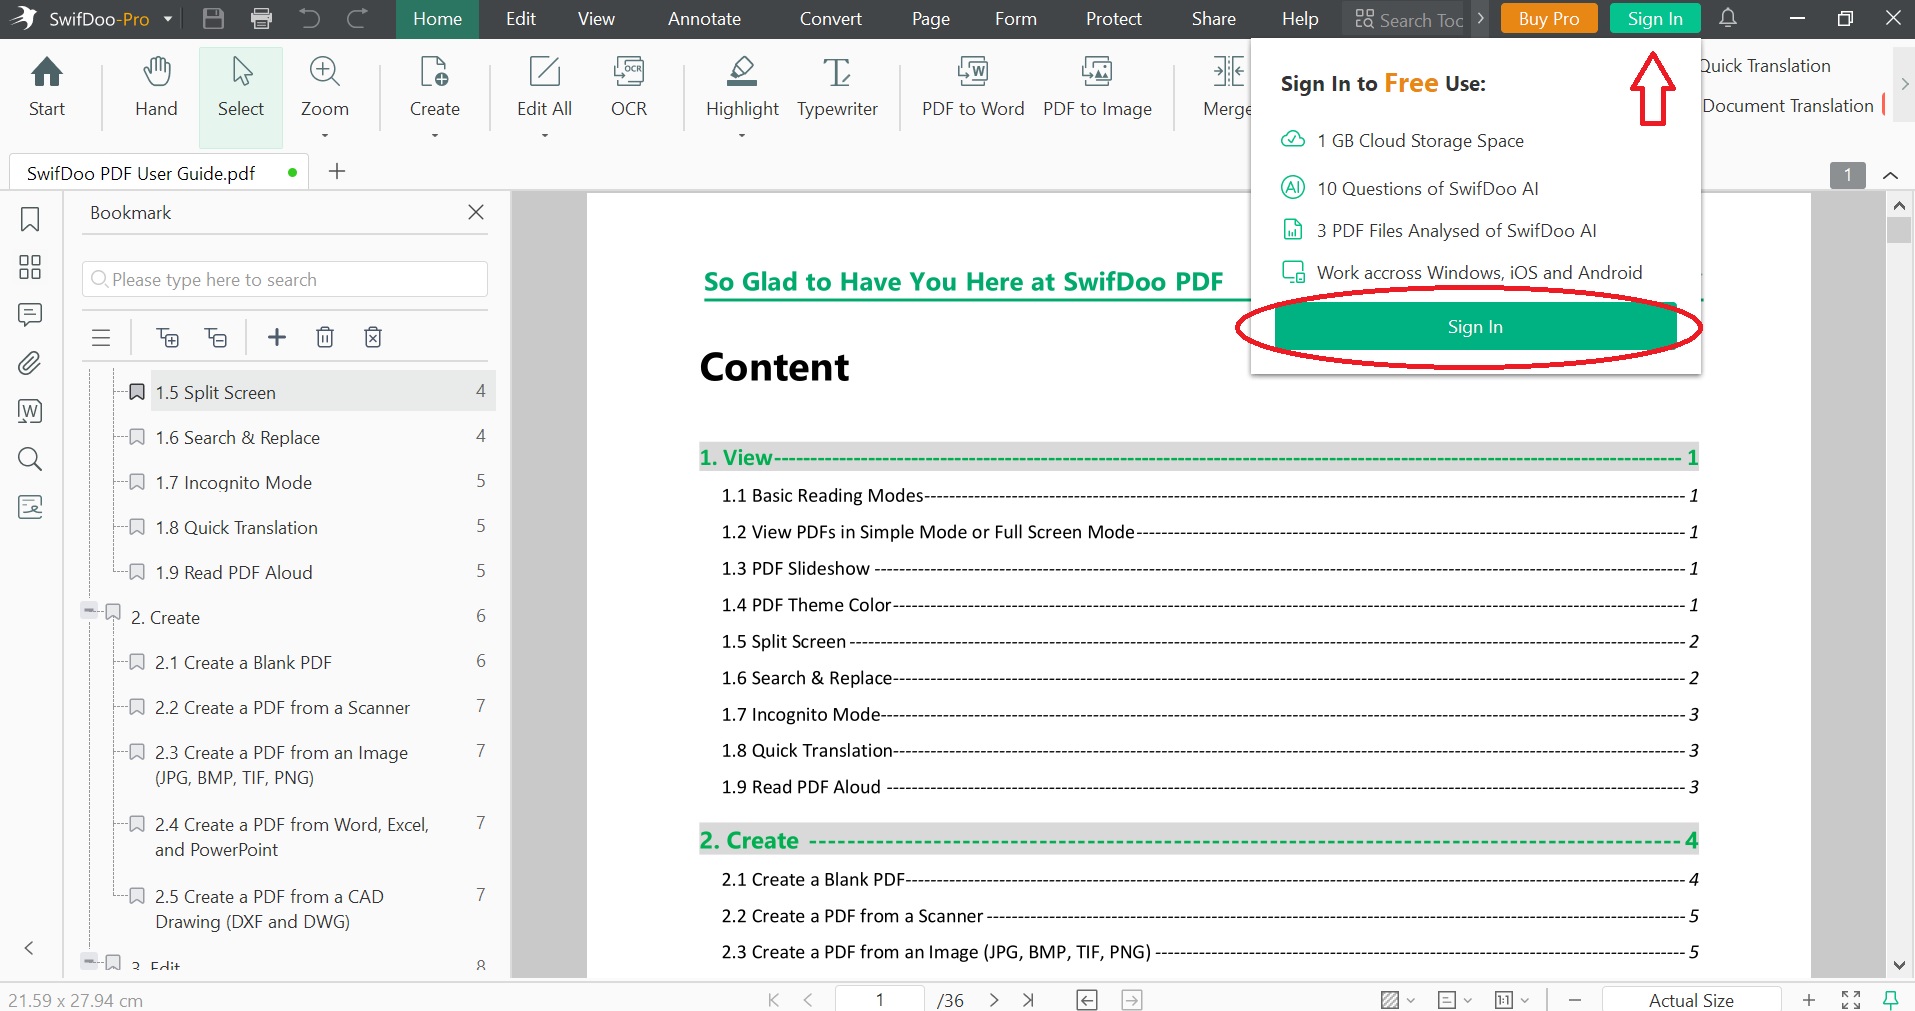Click the Buy Pro button
1915x1011 pixels.
(1548, 19)
